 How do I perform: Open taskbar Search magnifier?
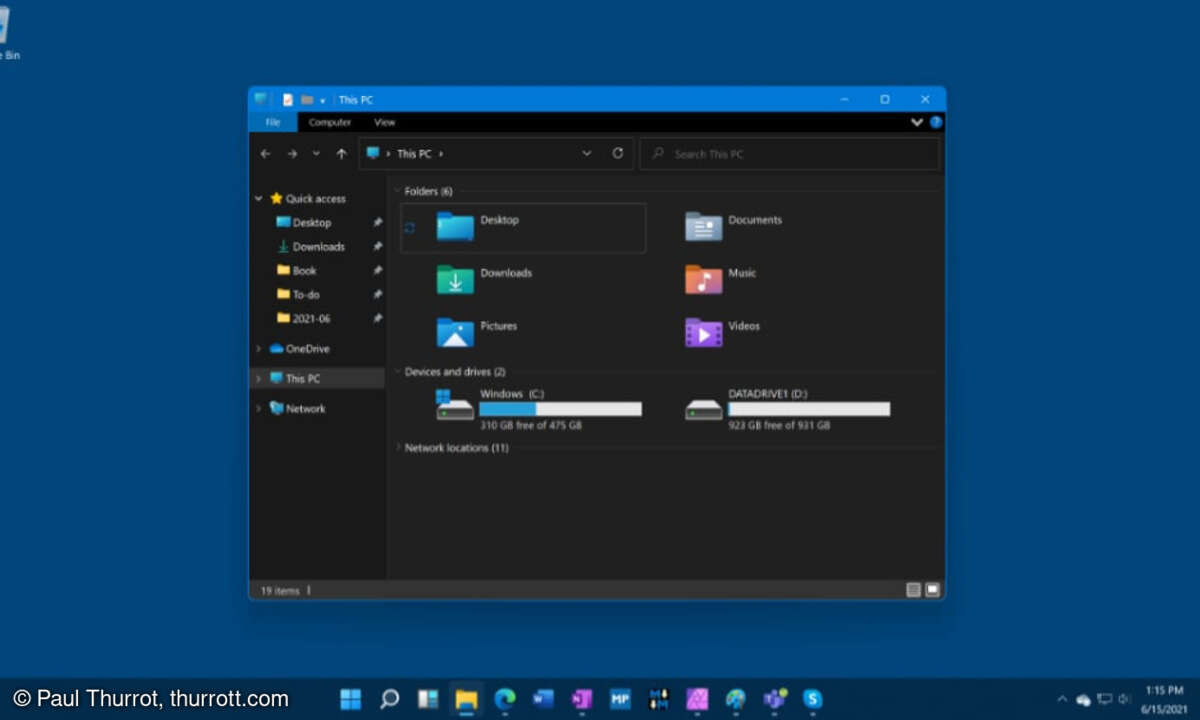[390, 699]
